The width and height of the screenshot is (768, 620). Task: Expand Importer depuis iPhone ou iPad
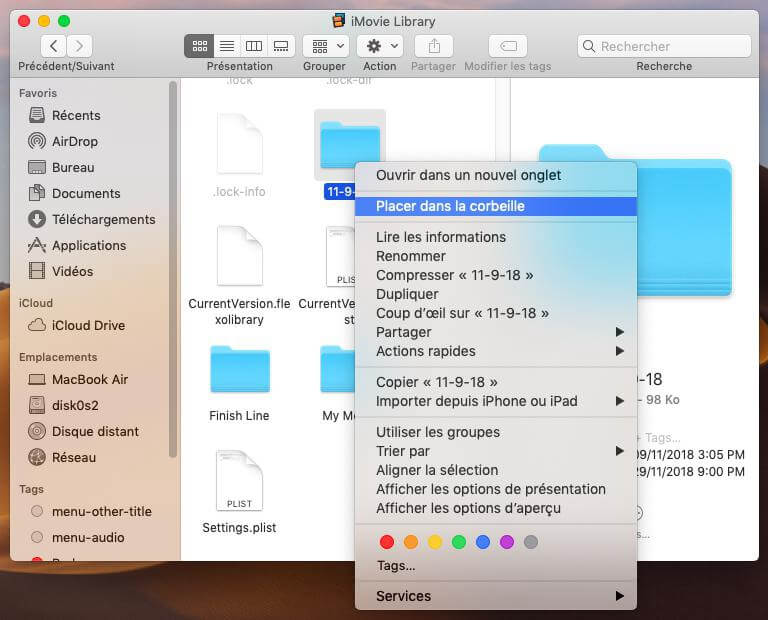point(496,401)
